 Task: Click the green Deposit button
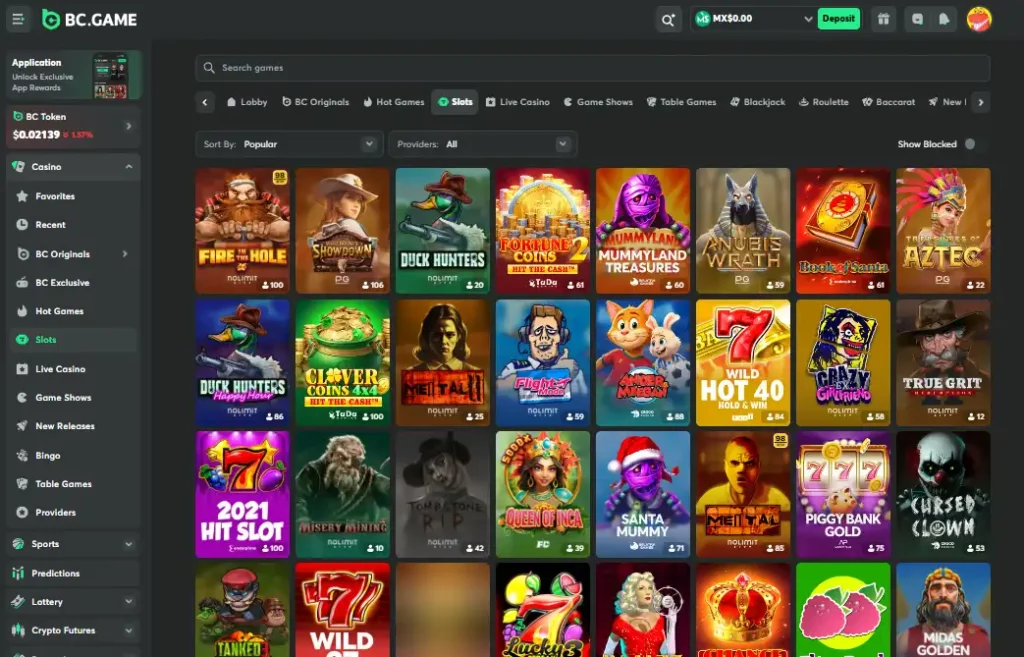point(839,19)
